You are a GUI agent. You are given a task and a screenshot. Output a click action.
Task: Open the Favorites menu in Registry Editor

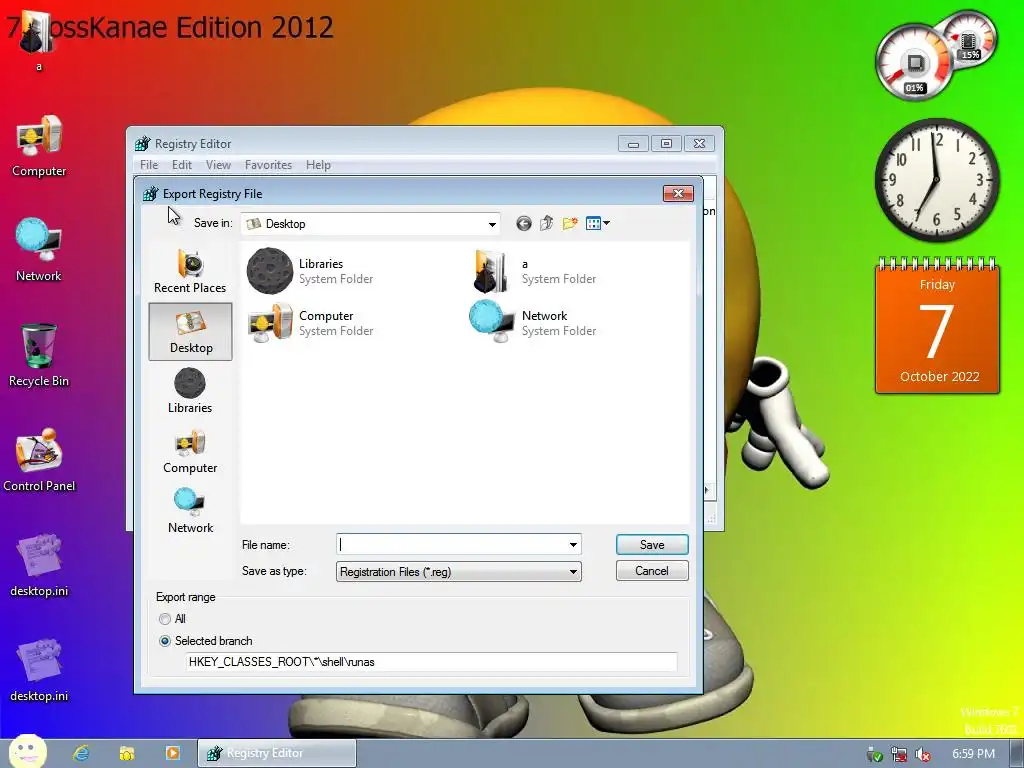pos(268,165)
